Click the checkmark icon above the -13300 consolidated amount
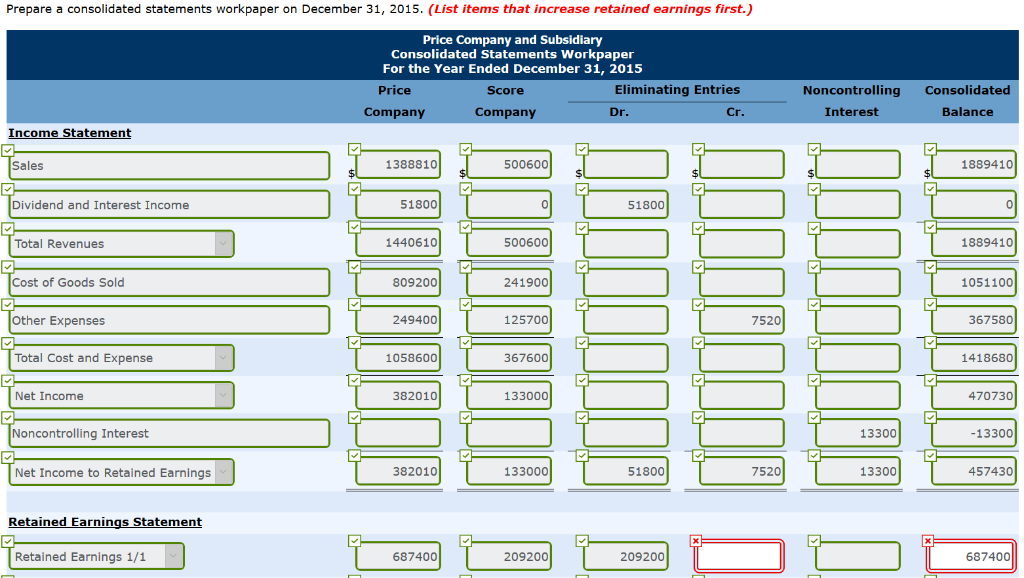1024x578 pixels. point(929,418)
